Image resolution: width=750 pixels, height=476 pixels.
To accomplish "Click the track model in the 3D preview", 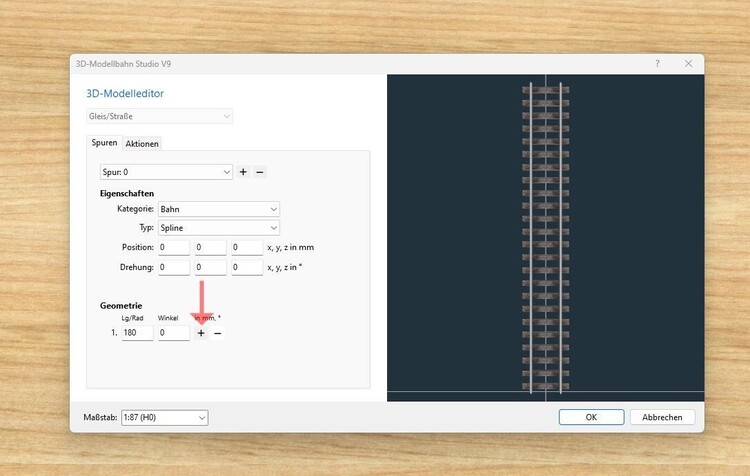I will click(546, 238).
